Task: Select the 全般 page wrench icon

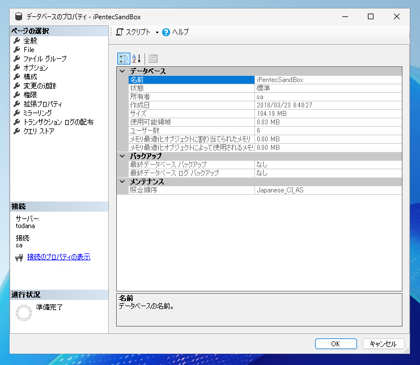Action: [x=17, y=41]
